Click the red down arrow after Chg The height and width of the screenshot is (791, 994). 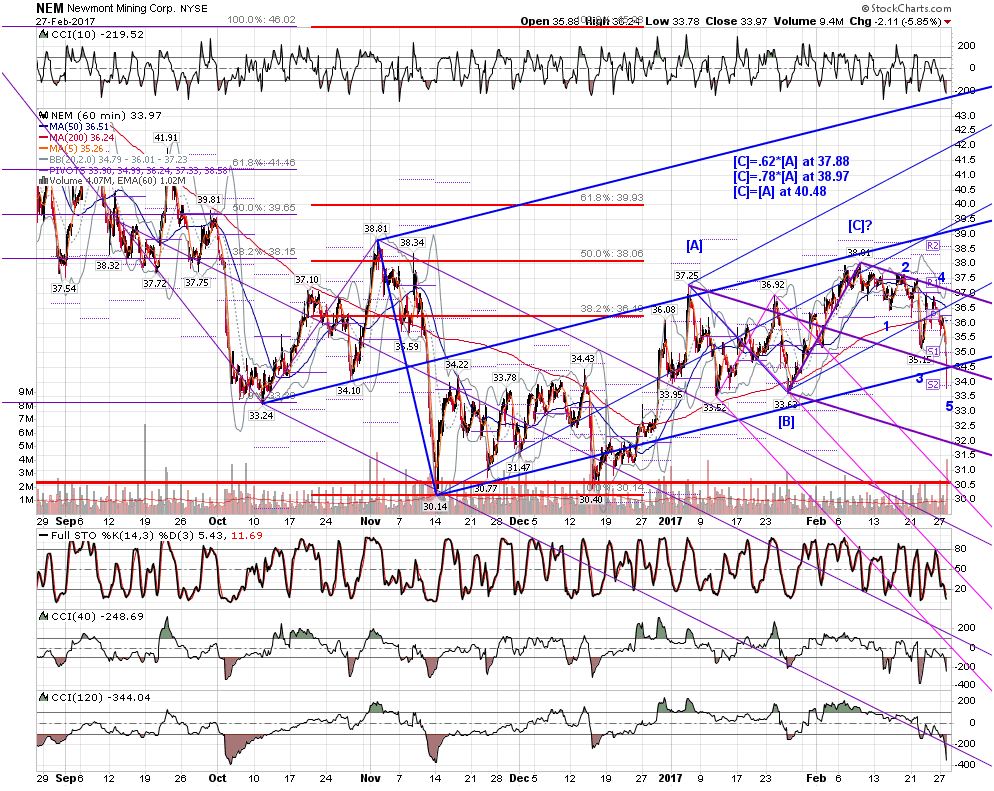click(947, 22)
